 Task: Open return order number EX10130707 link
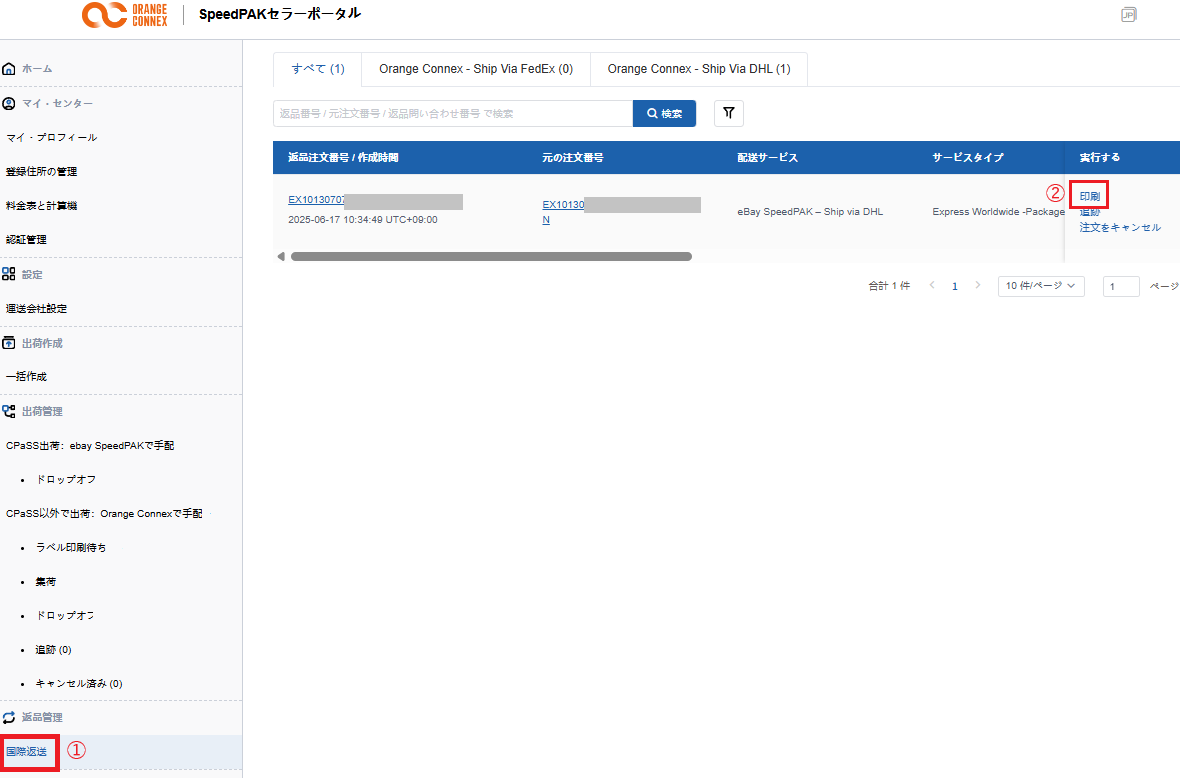click(317, 199)
